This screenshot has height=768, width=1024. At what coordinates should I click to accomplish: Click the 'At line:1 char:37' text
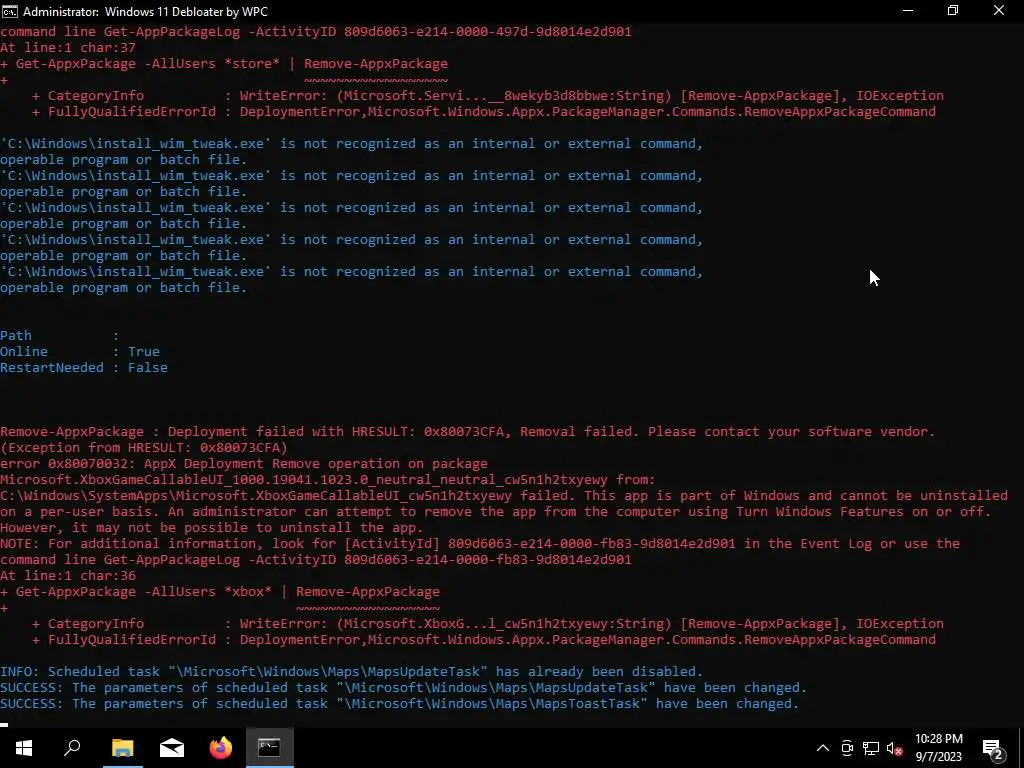click(68, 48)
